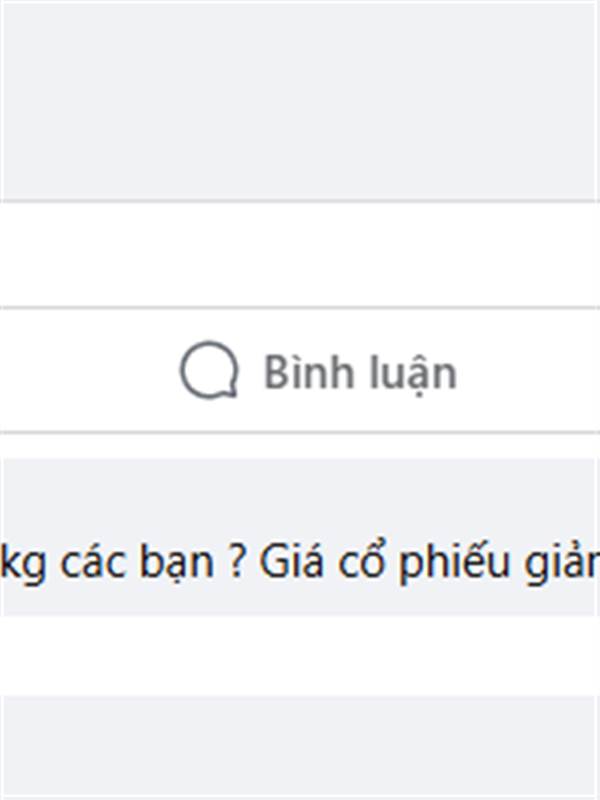Click the white gap between the lower comment bubbles
The height and width of the screenshot is (800, 600).
[x=300, y=655]
